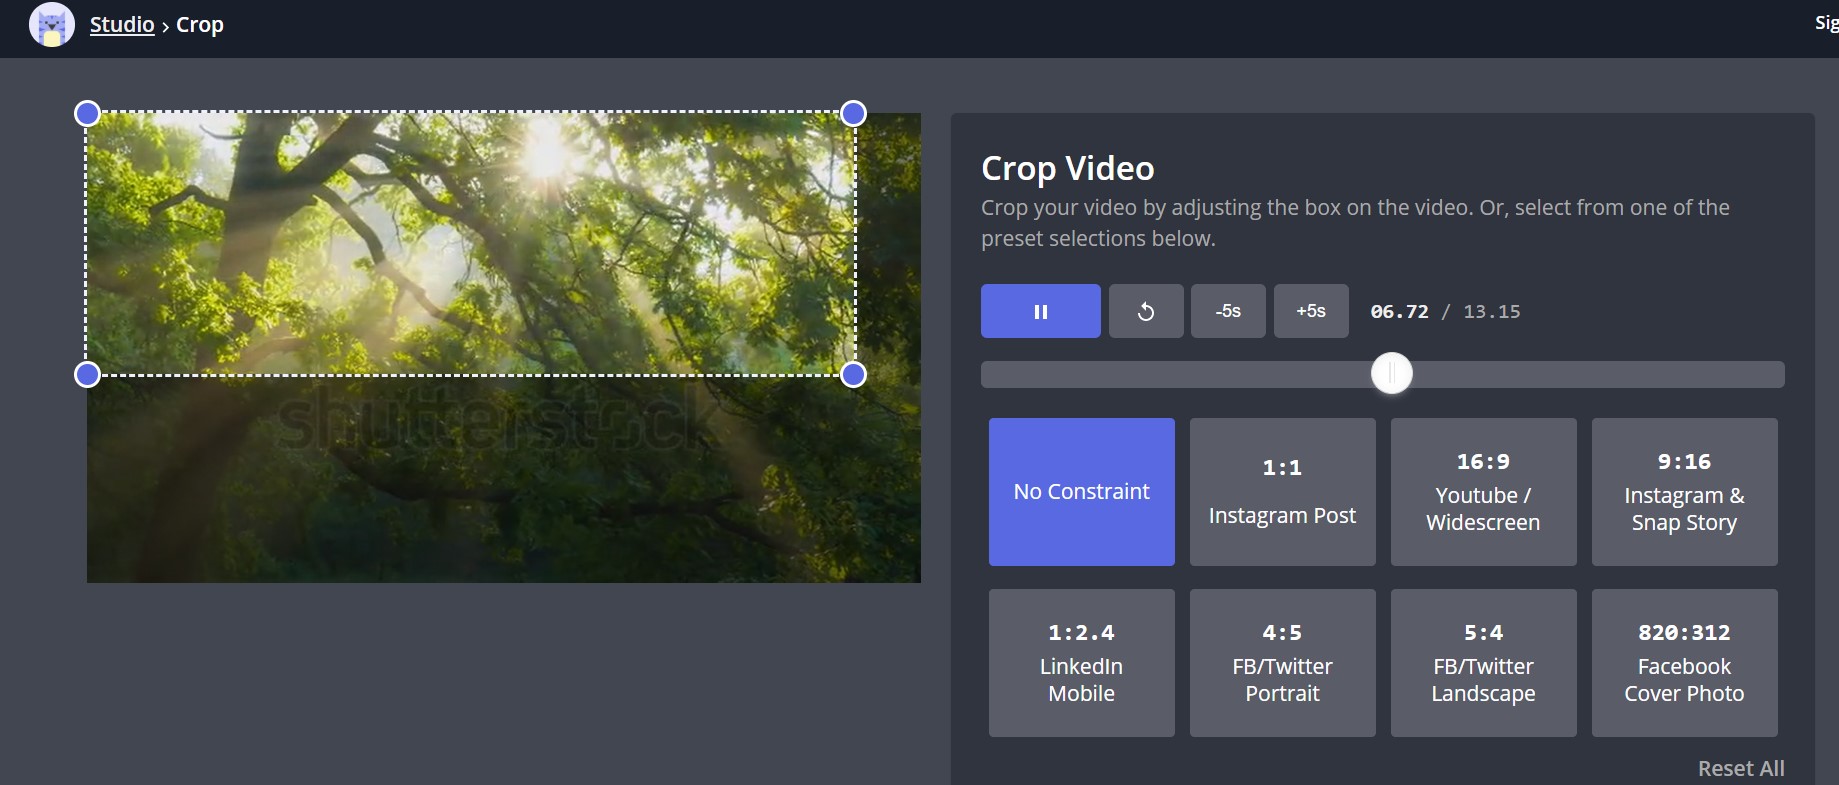The height and width of the screenshot is (785, 1839).
Task: Click the bottom-left crop handle
Action: 88,375
